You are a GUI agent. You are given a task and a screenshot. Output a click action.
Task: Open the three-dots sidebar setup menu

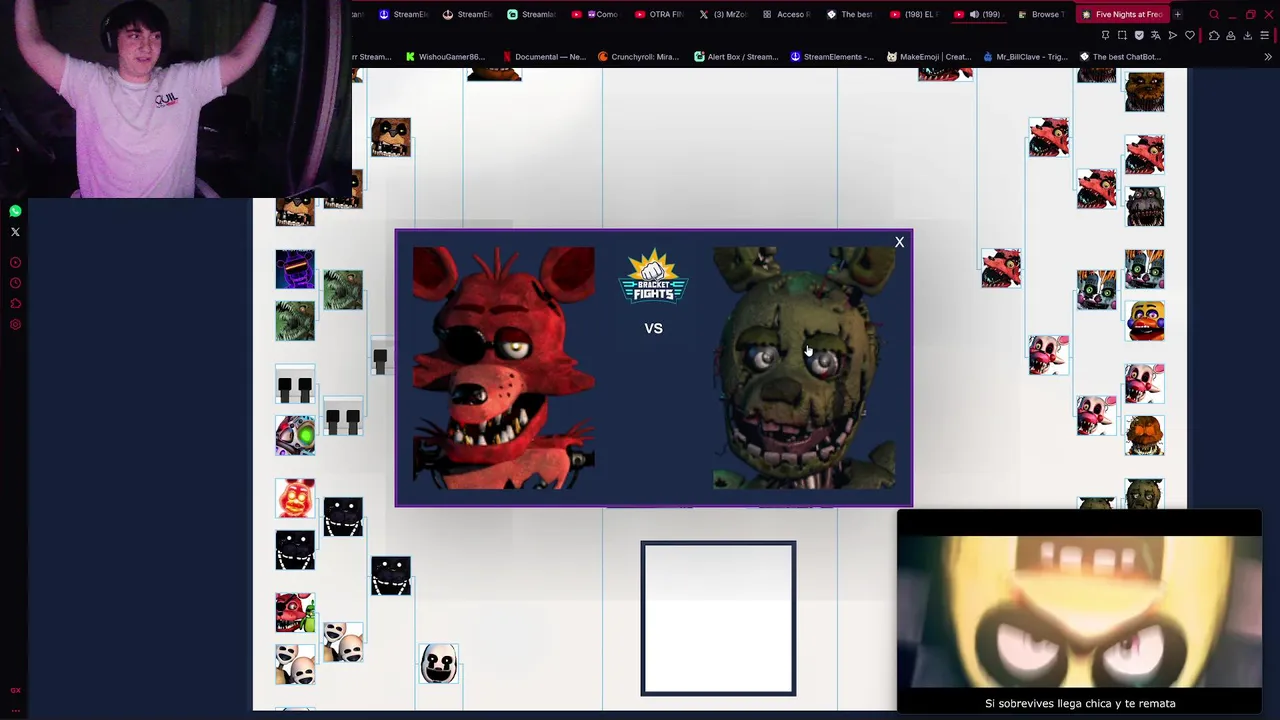pos(15,709)
